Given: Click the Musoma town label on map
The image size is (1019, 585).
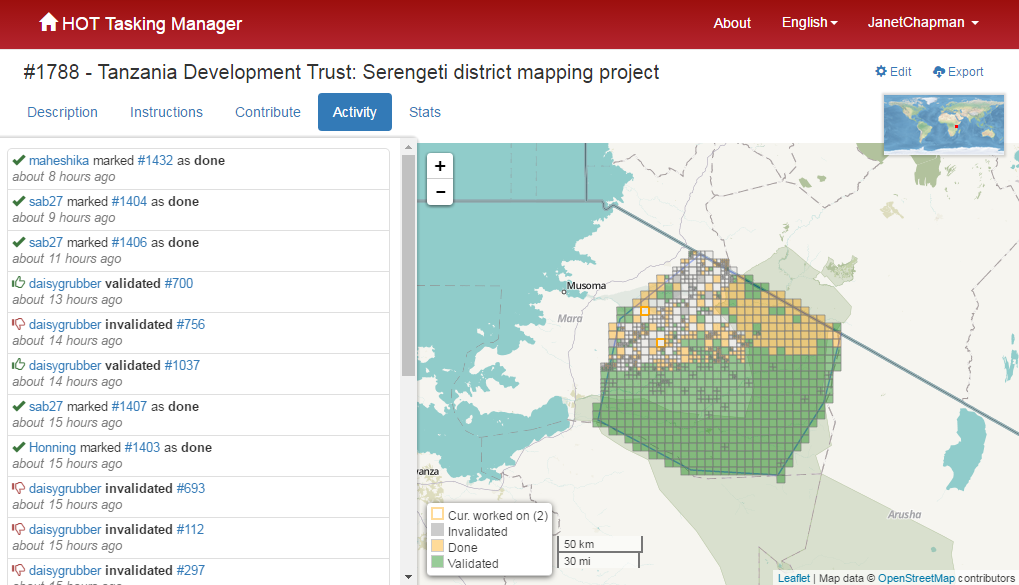Looking at the screenshot, I should point(586,285).
